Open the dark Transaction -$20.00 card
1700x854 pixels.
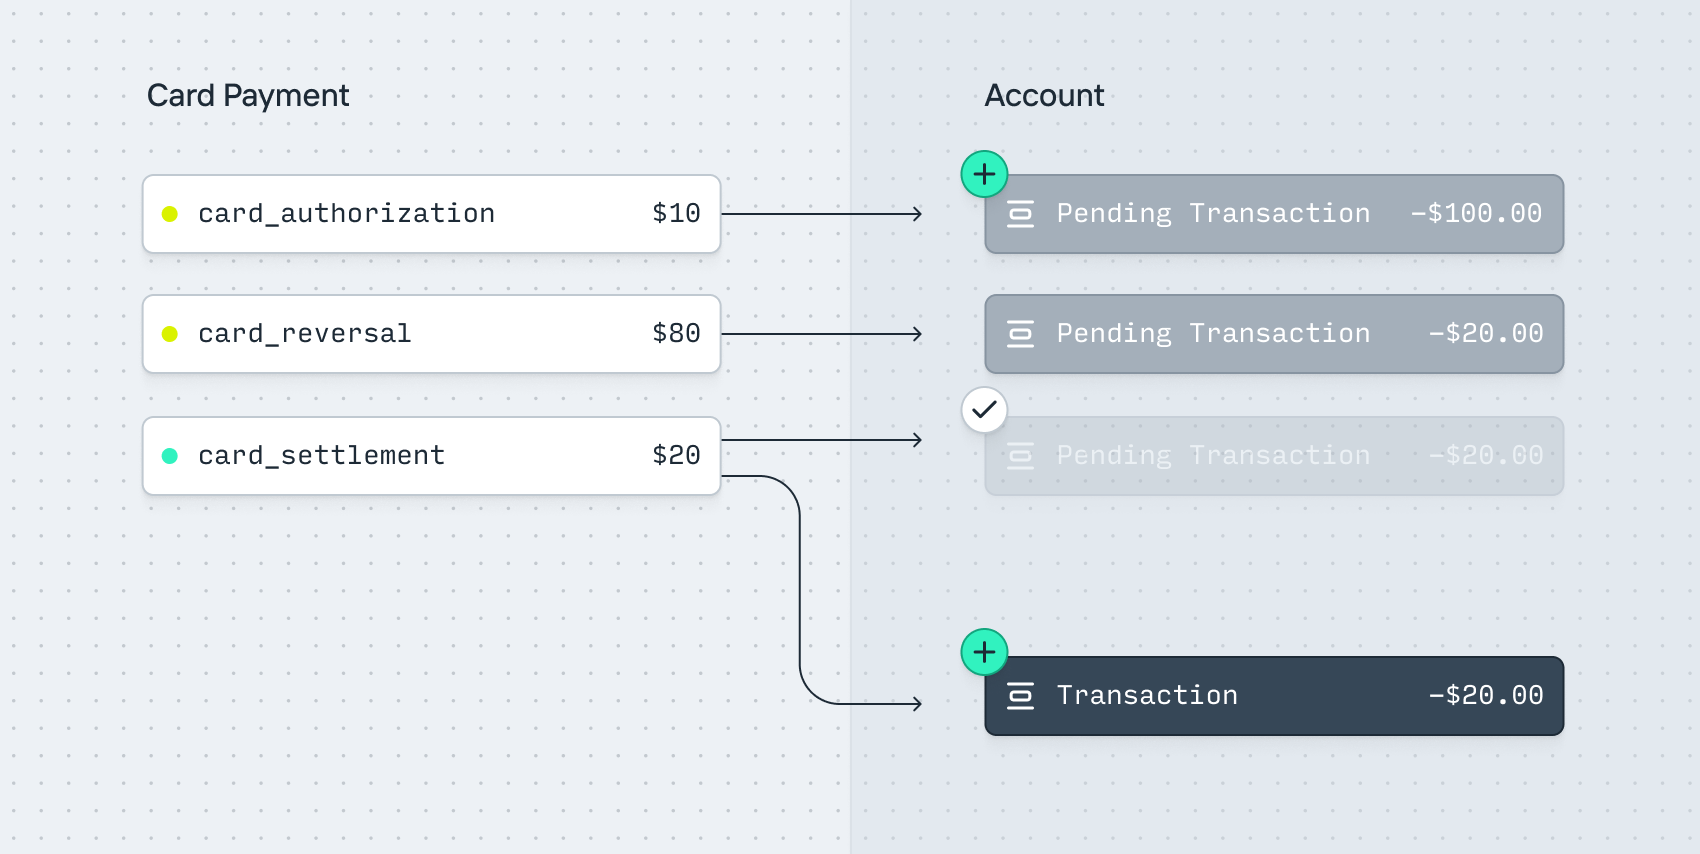[x=1273, y=696]
